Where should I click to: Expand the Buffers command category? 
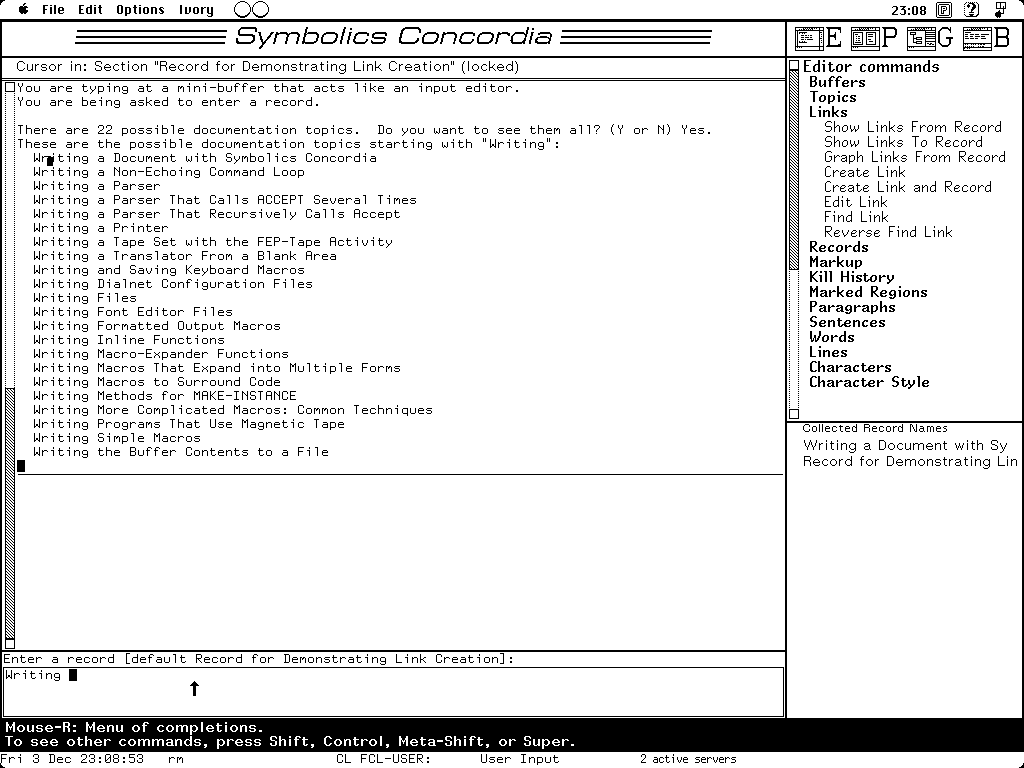pyautogui.click(x=837, y=82)
